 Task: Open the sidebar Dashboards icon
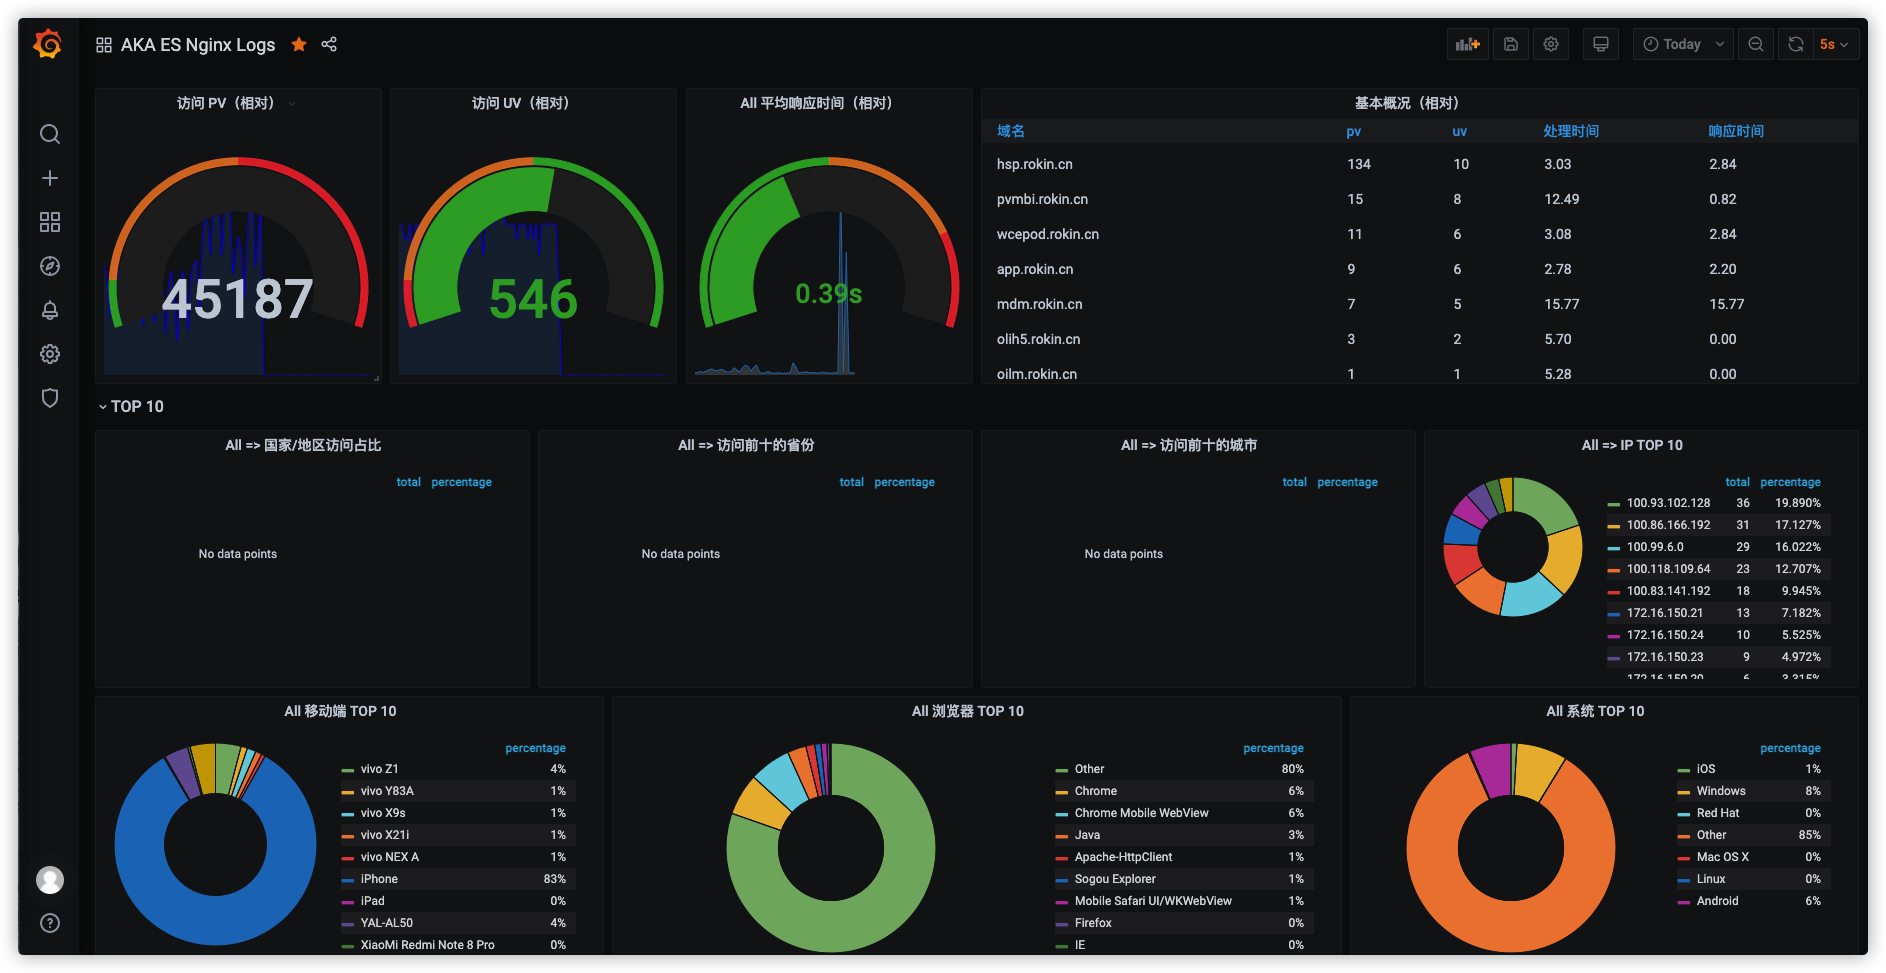(50, 222)
